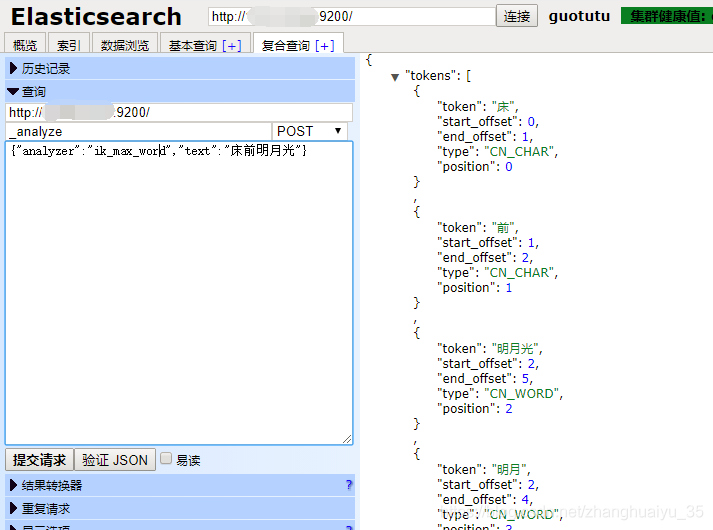Click the 连接 connect button
Viewport: 713px width, 530px height.
[517, 16]
